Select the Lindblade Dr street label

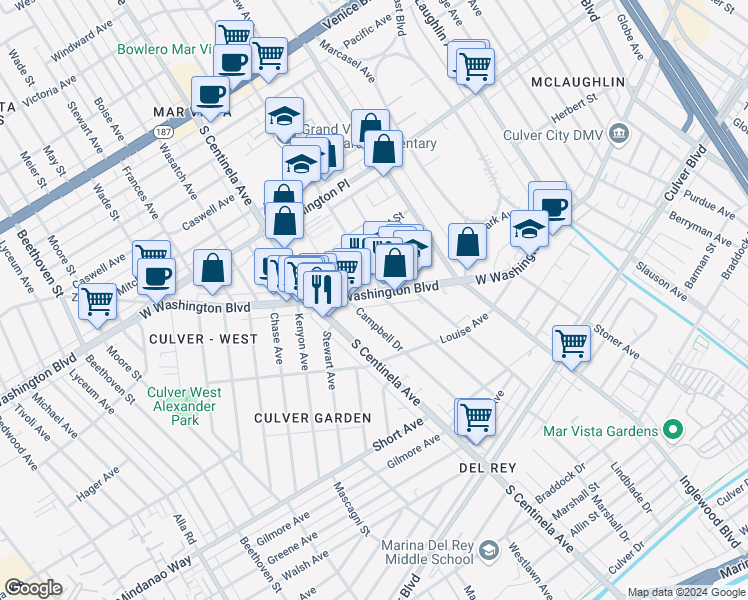631,487
